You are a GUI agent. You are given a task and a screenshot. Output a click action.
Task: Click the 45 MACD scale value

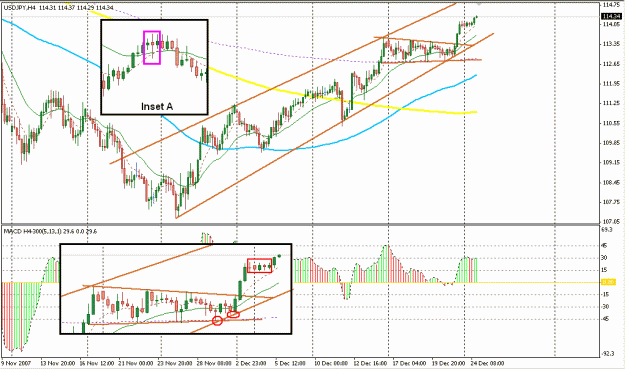pyautogui.click(x=604, y=245)
